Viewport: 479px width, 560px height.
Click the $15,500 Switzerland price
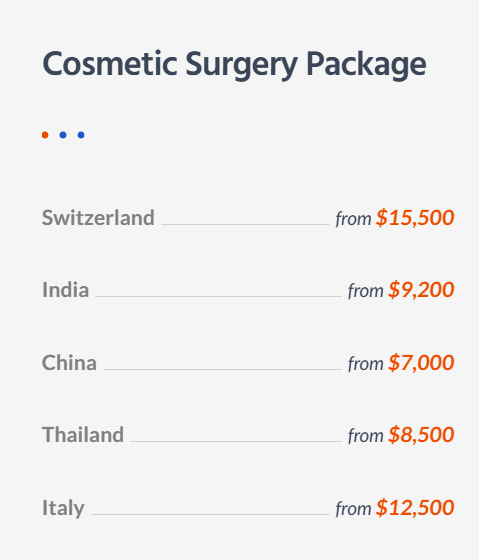(x=415, y=218)
